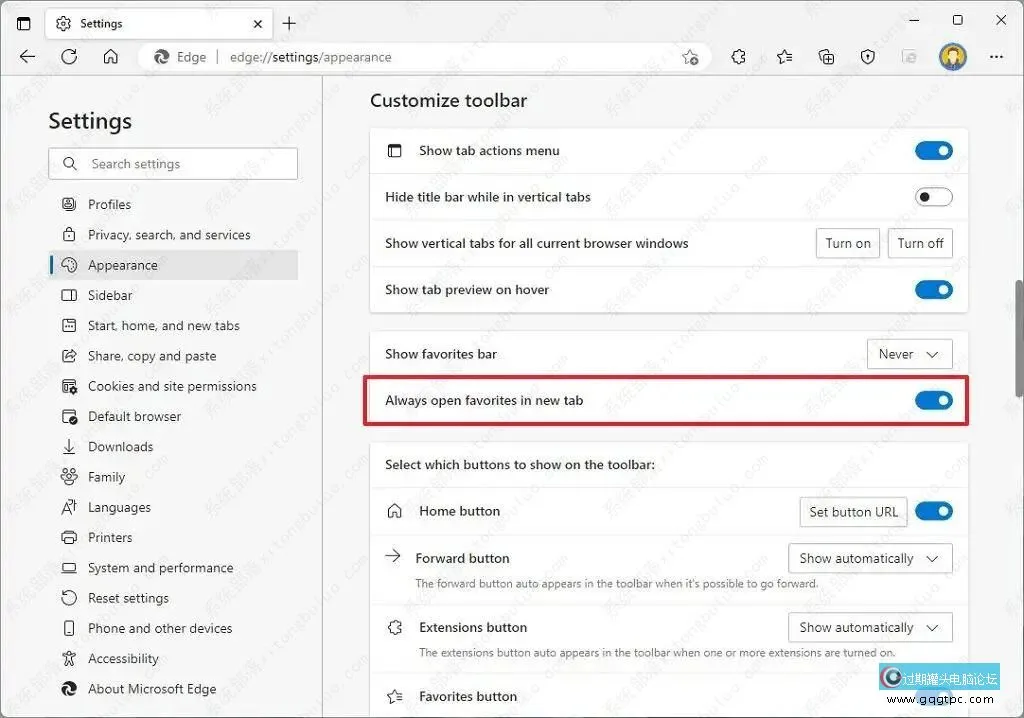This screenshot has height=718, width=1024.
Task: Click the Home icon in the toolbar
Action: [x=110, y=57]
